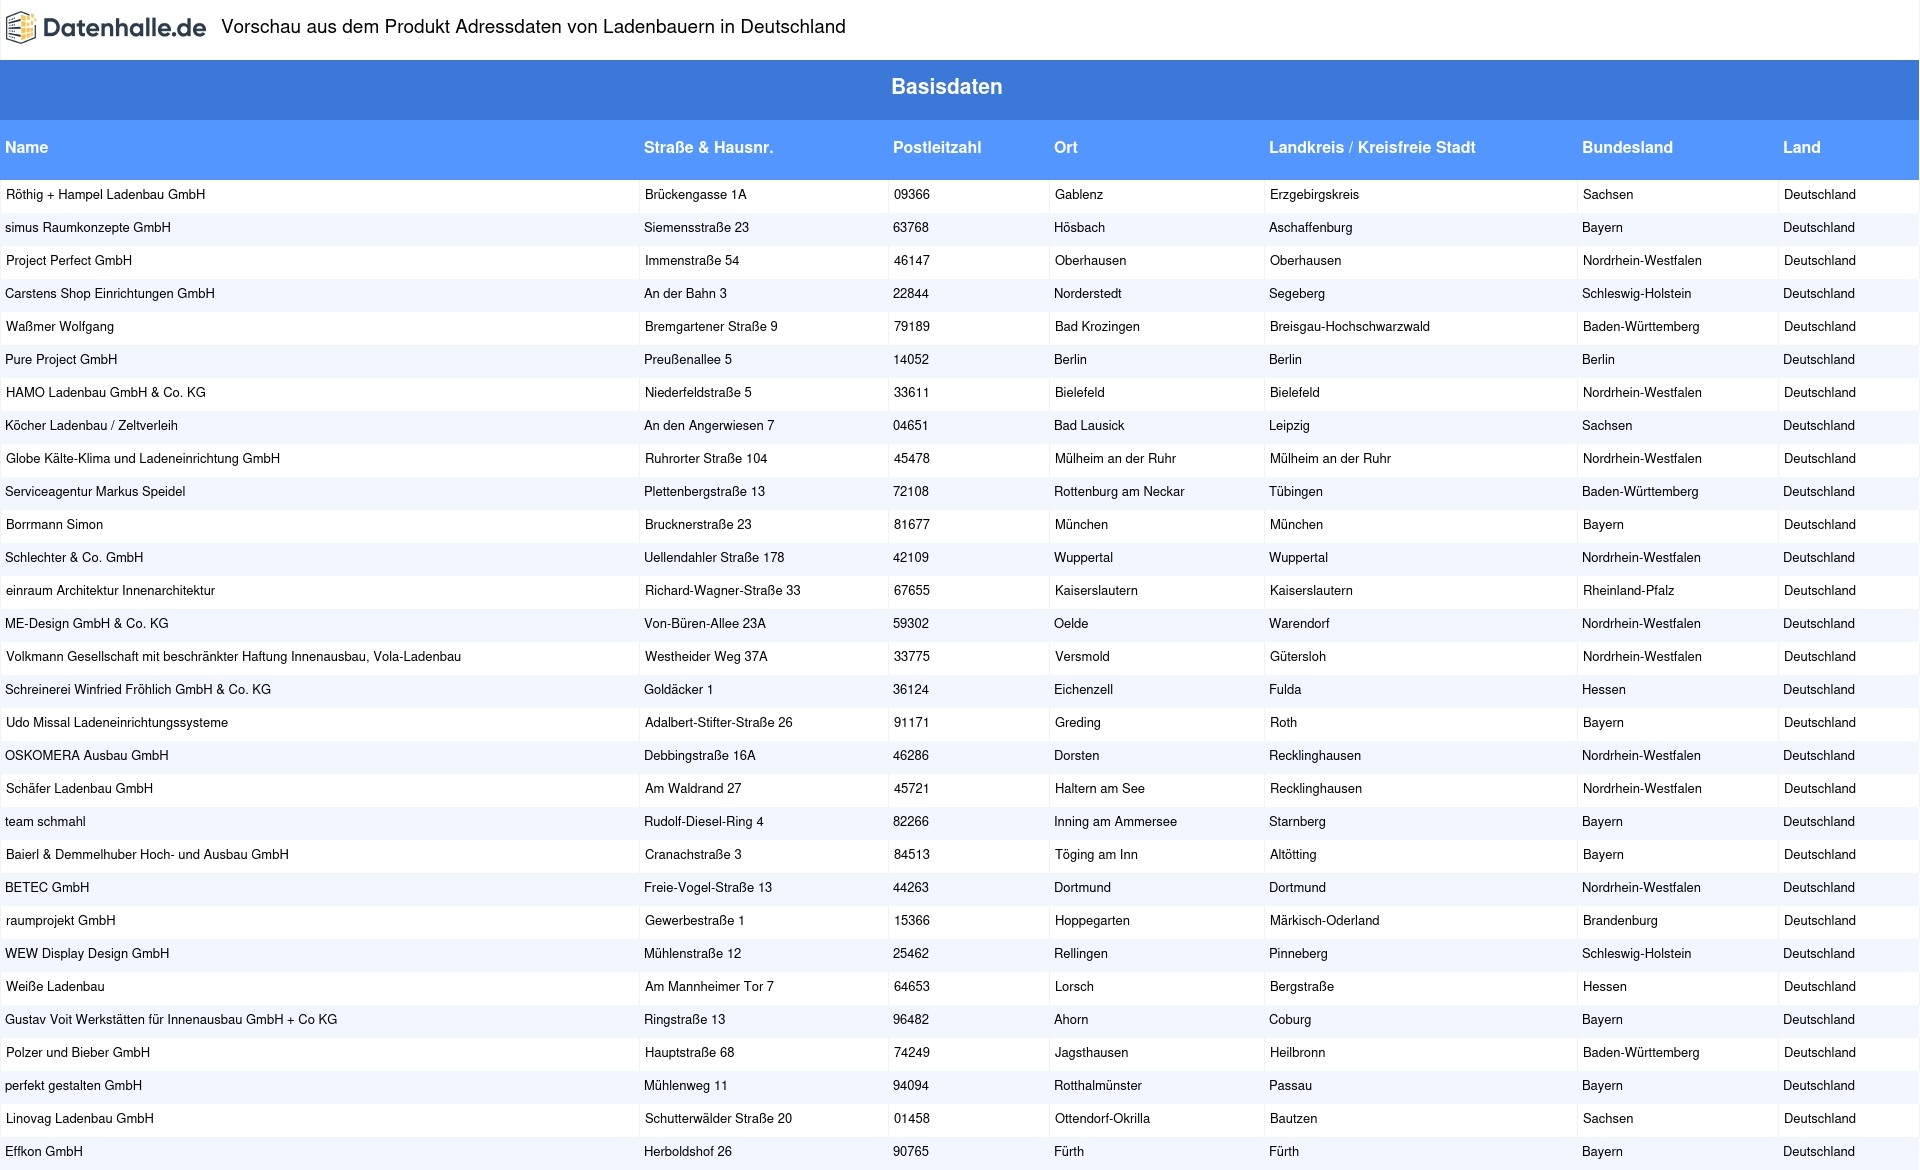
Task: Click WEW Display Design GmbH name
Action: [x=87, y=953]
